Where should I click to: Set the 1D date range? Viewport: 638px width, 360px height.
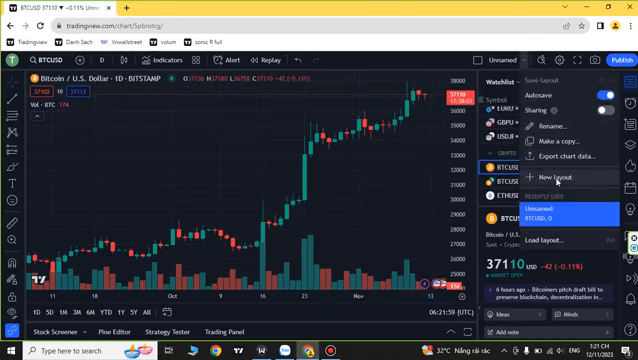(x=37, y=312)
